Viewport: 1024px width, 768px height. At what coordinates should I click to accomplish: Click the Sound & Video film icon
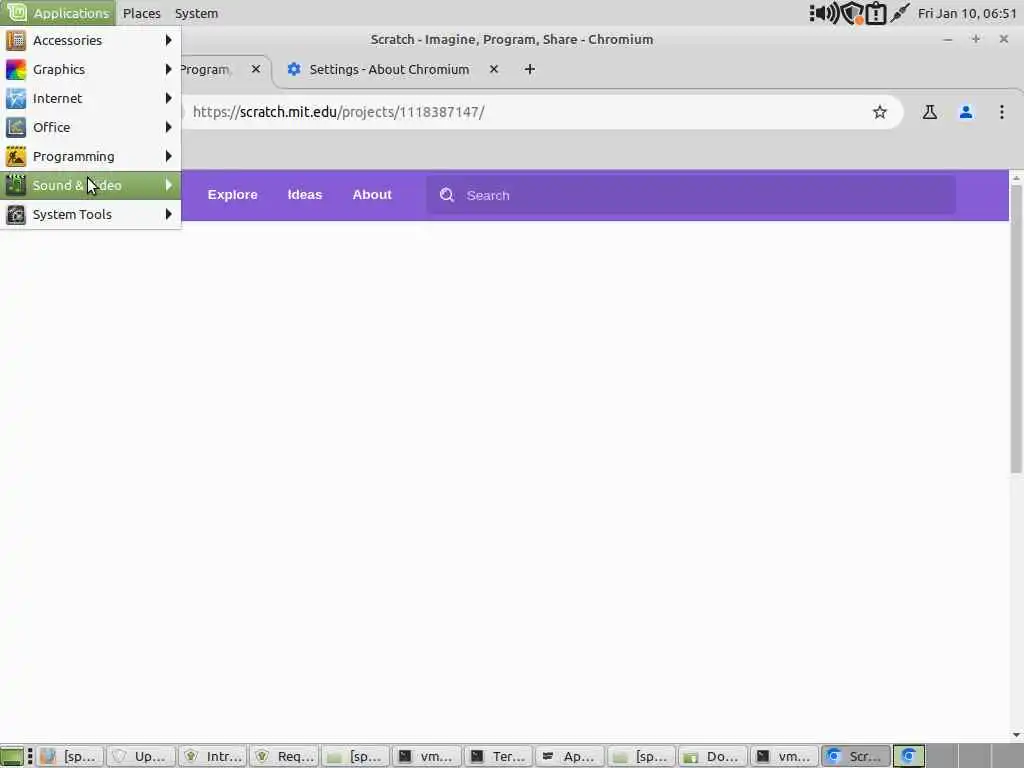(x=16, y=185)
